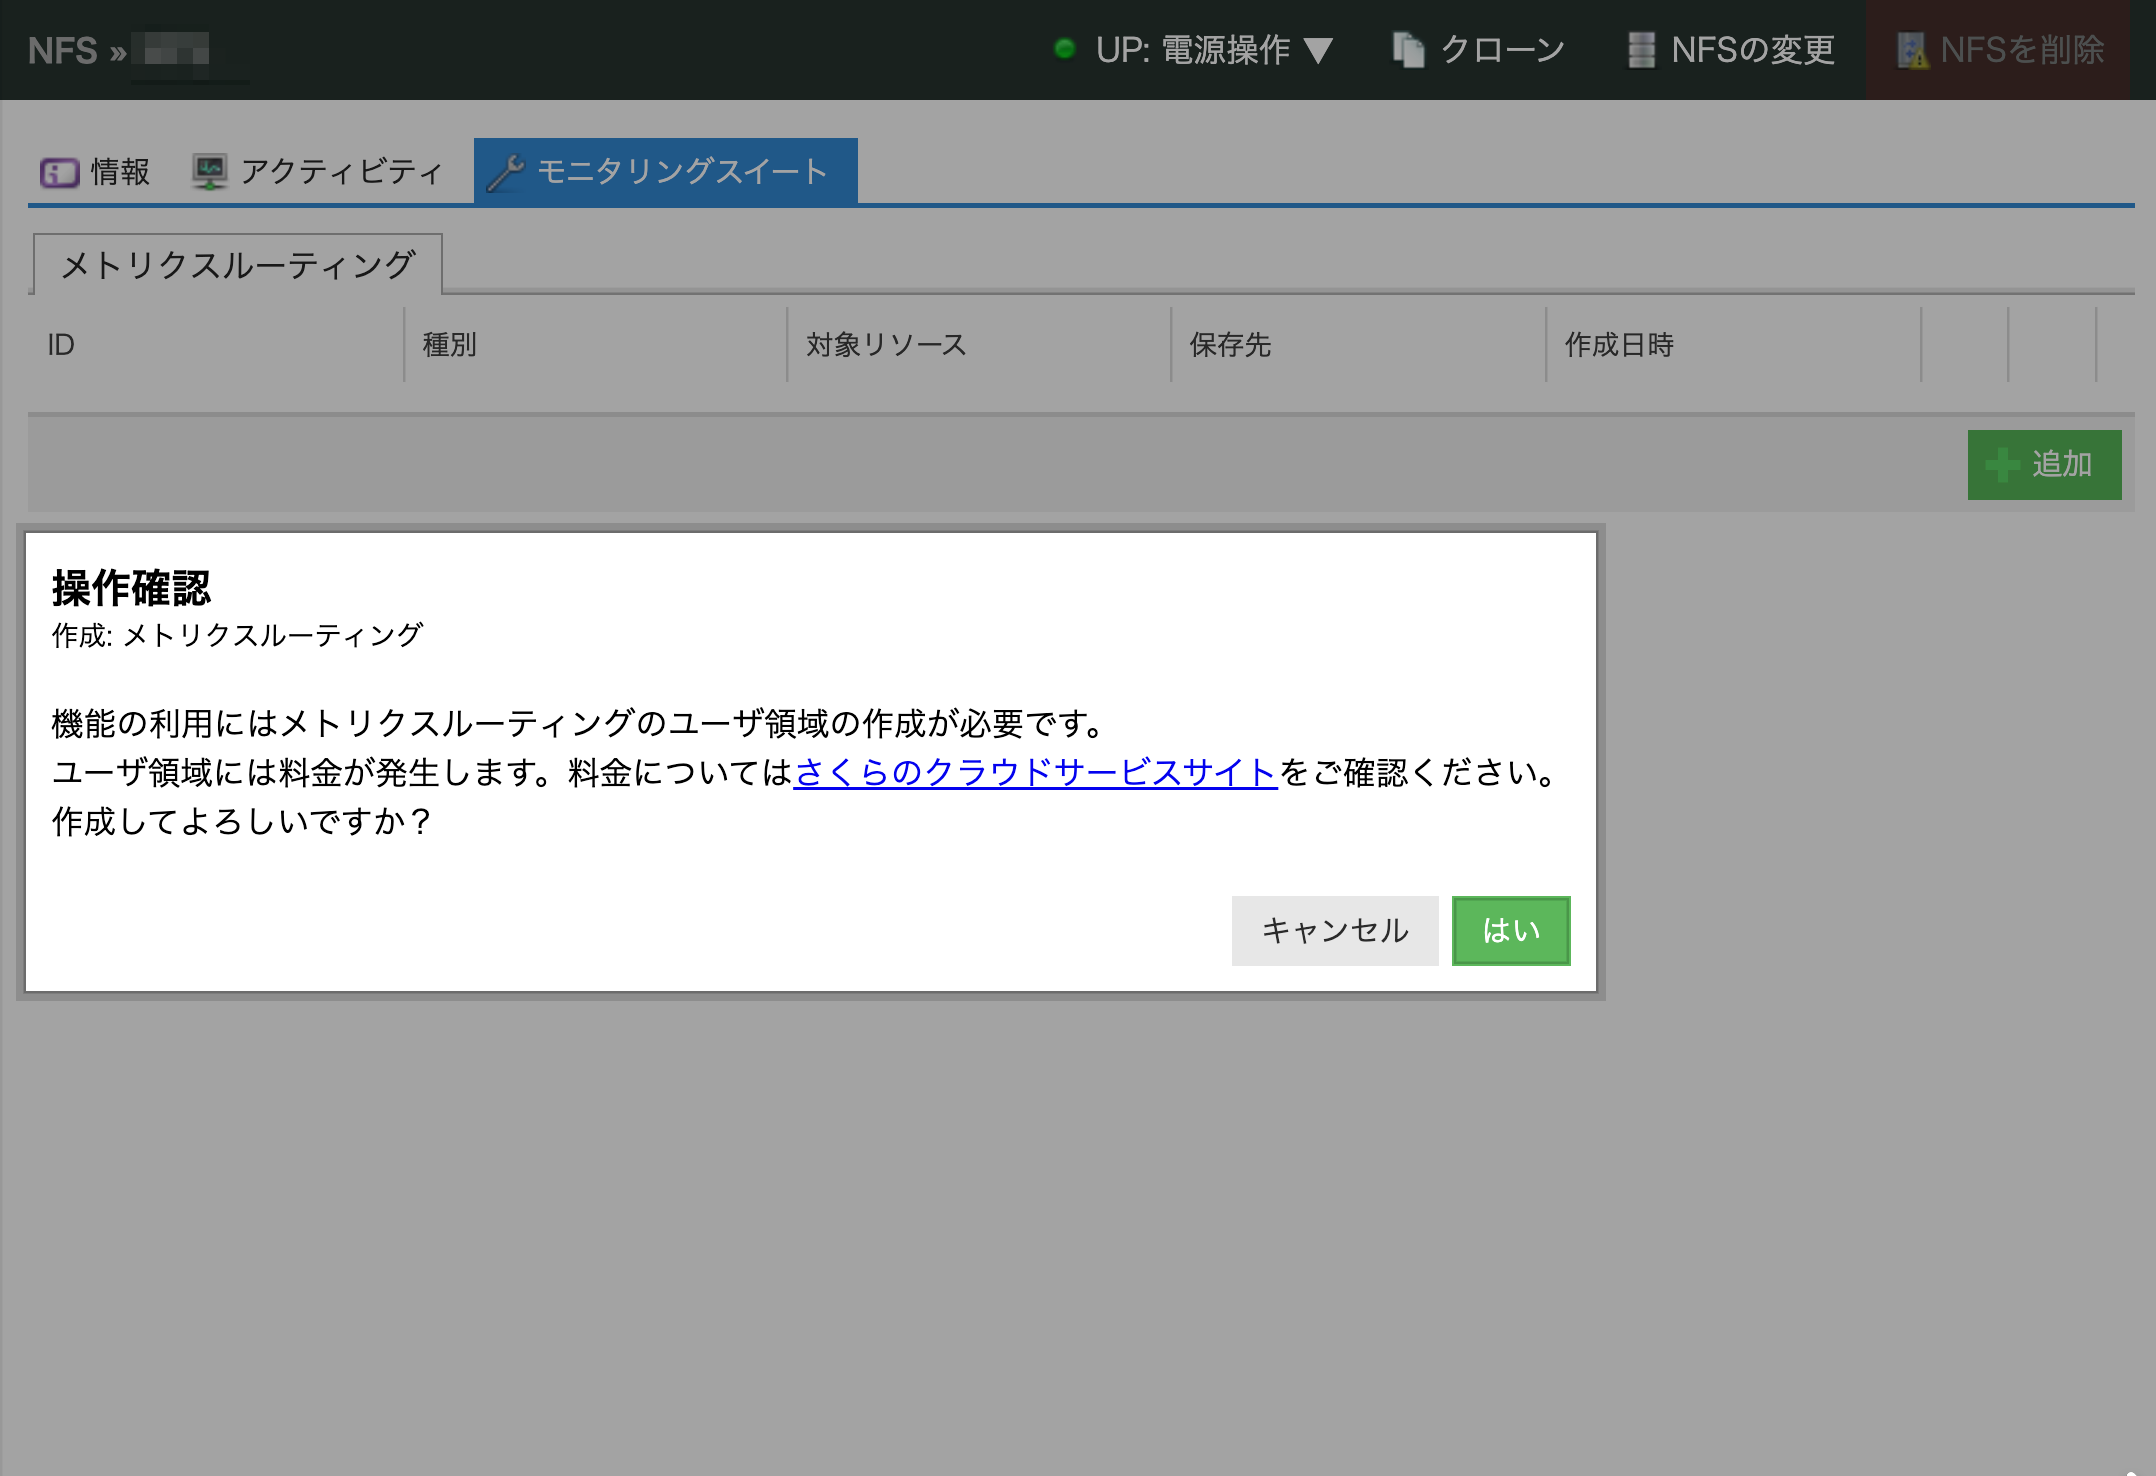Expand the 電源操作 dropdown arrow
The width and height of the screenshot is (2156, 1476).
(1319, 50)
